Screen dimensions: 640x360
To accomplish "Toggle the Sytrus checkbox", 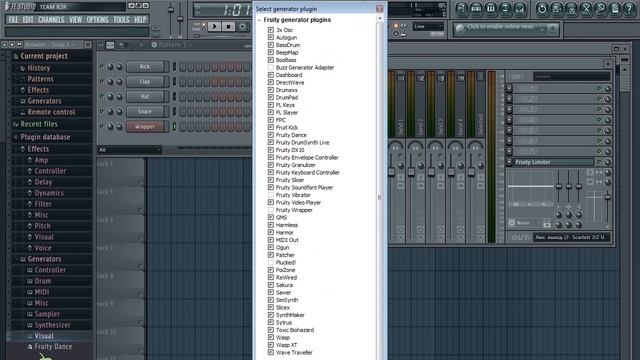I will [271, 322].
